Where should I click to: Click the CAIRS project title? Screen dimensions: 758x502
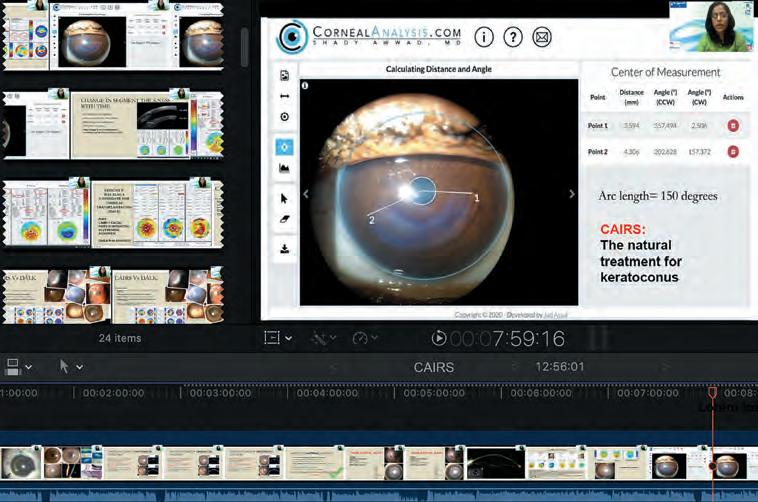[x=434, y=367]
